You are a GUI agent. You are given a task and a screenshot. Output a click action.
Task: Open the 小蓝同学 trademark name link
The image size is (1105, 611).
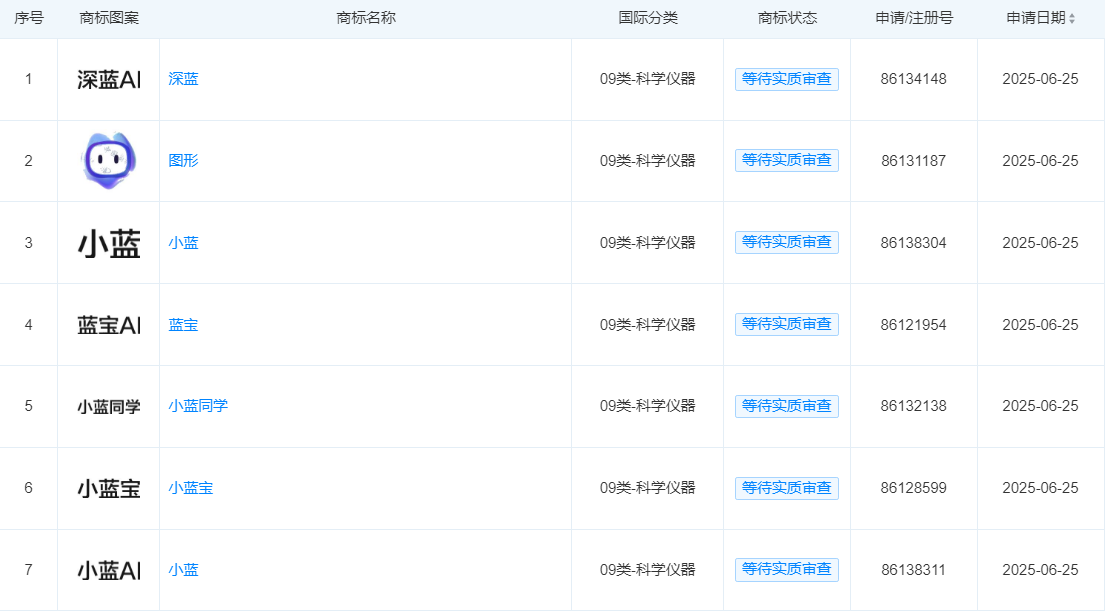(198, 406)
